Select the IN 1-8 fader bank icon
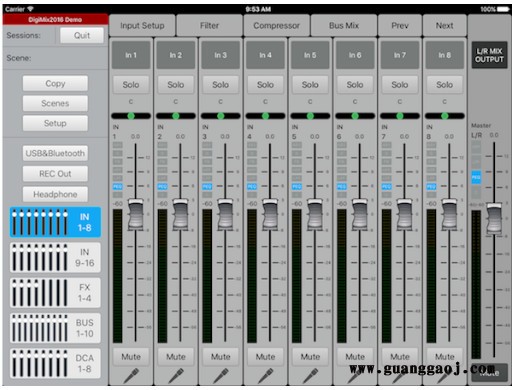This screenshot has height=390, width=517. click(x=55, y=222)
